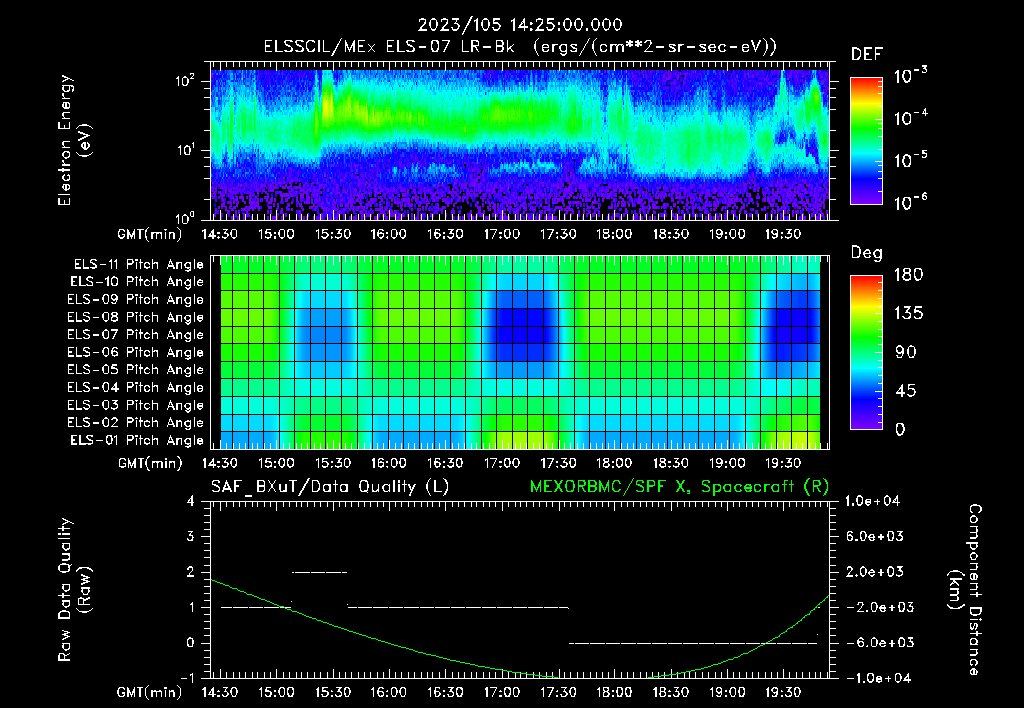
Task: Click the 15:30 tick label under pitch angle panel
Action: (332, 463)
